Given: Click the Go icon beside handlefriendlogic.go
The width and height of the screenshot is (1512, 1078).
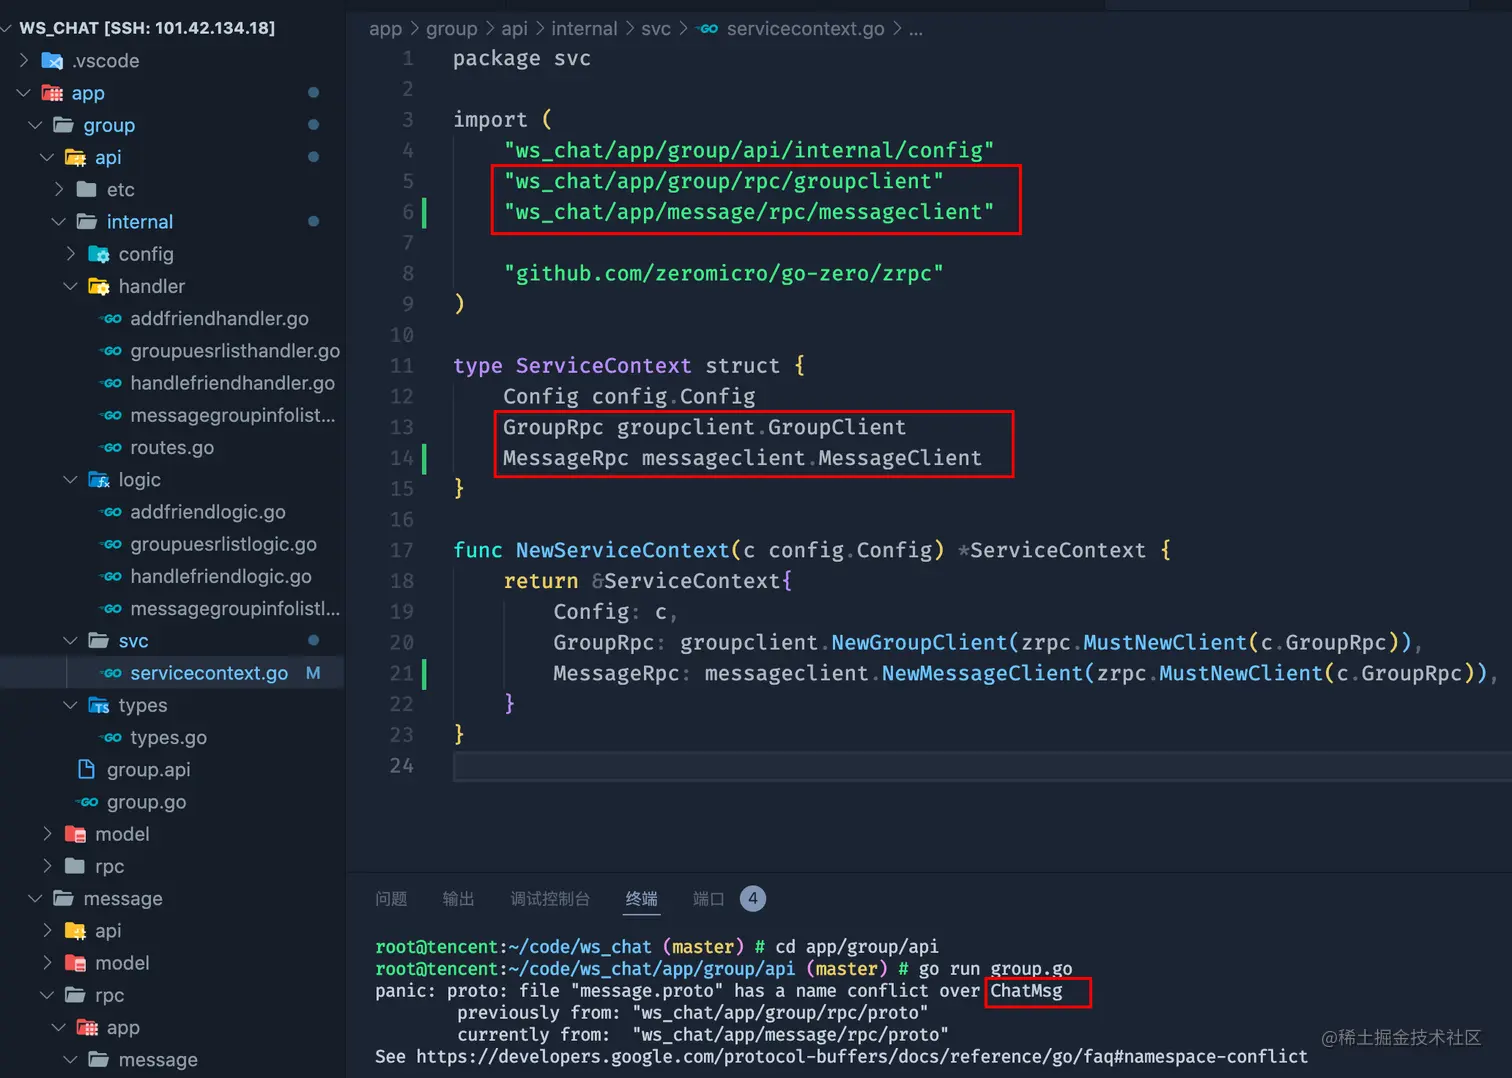Looking at the screenshot, I should [x=111, y=577].
